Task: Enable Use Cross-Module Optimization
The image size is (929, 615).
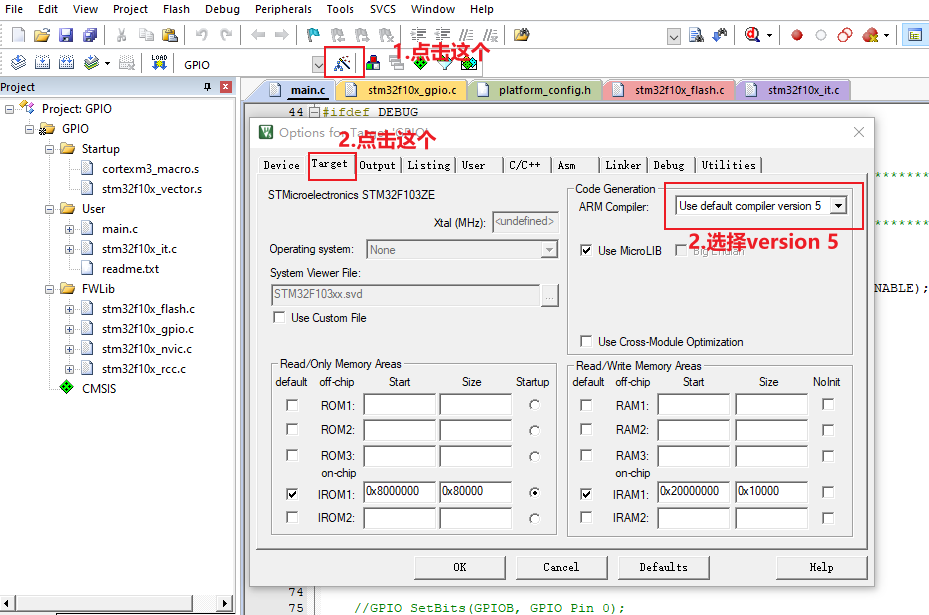Action: [x=586, y=341]
